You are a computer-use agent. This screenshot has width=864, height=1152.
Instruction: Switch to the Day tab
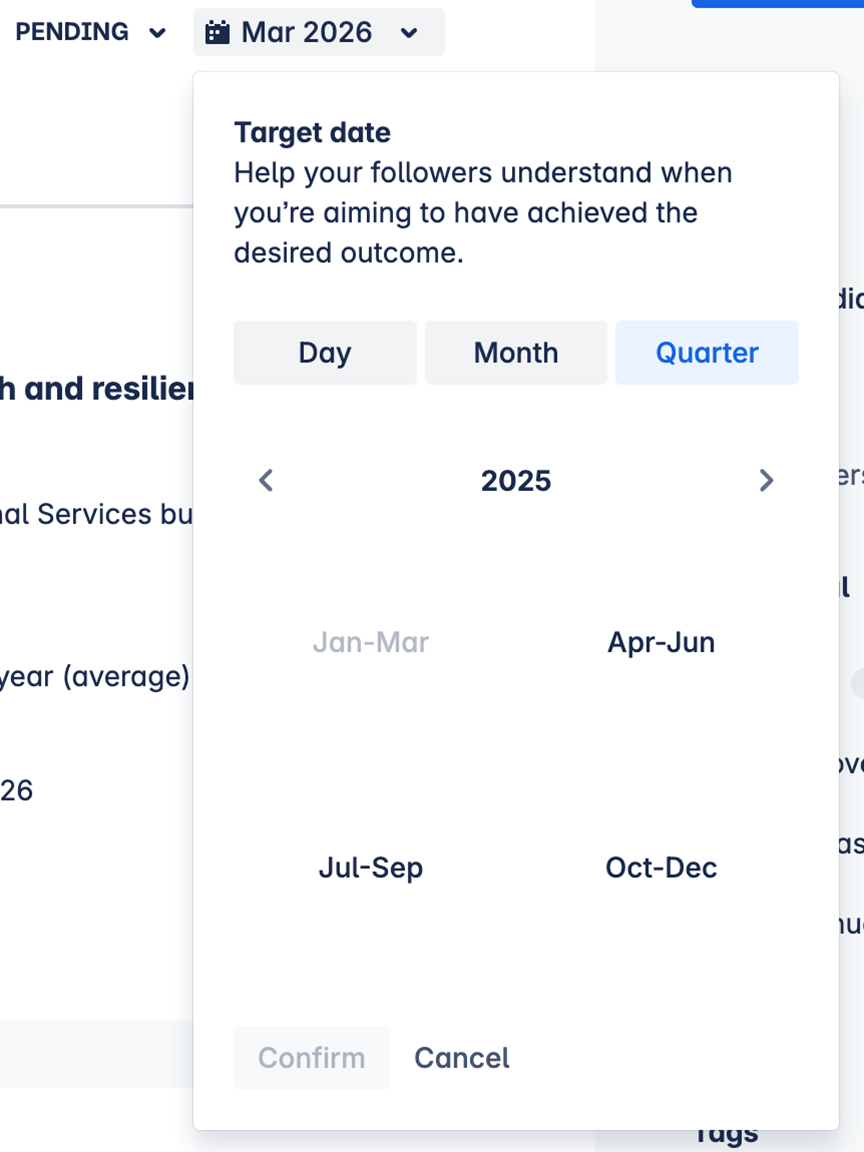(325, 353)
